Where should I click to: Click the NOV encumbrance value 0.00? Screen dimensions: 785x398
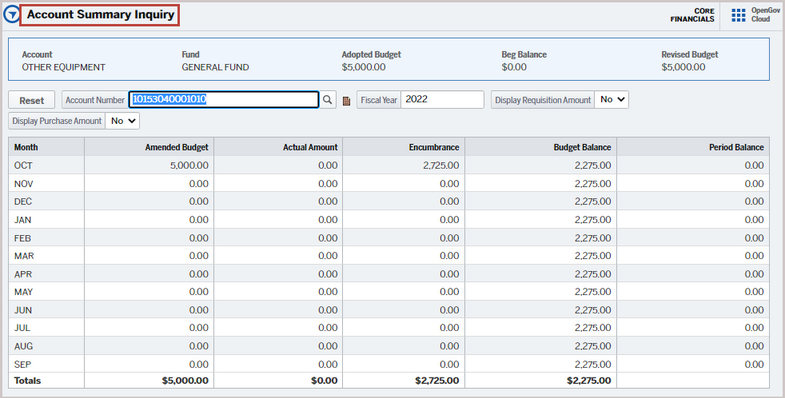pos(450,184)
